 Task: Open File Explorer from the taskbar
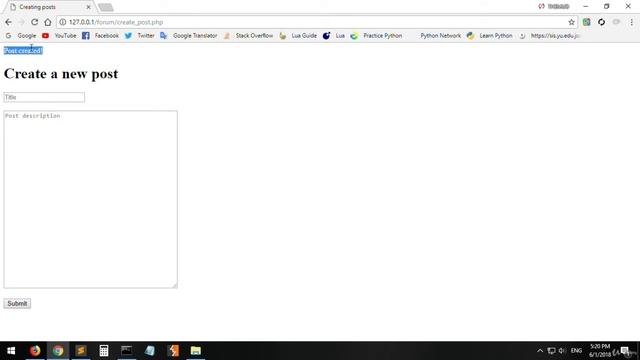[x=196, y=351]
